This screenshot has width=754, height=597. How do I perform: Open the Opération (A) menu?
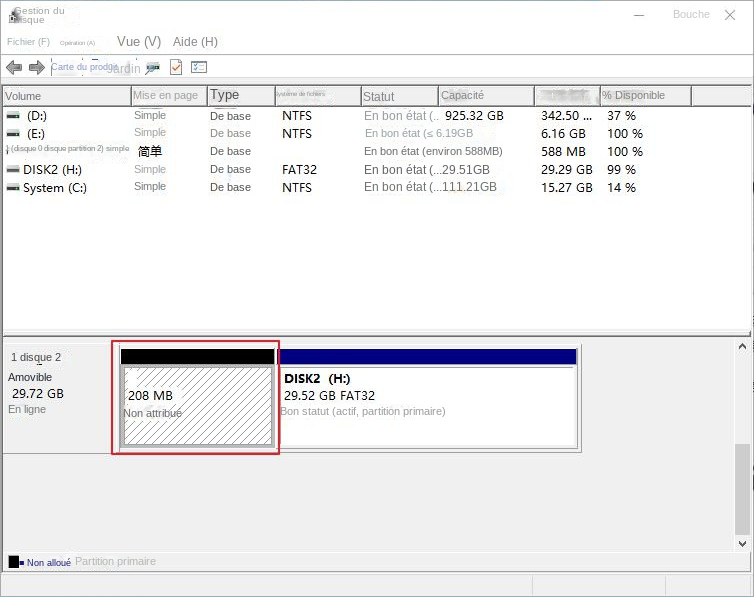(x=77, y=43)
